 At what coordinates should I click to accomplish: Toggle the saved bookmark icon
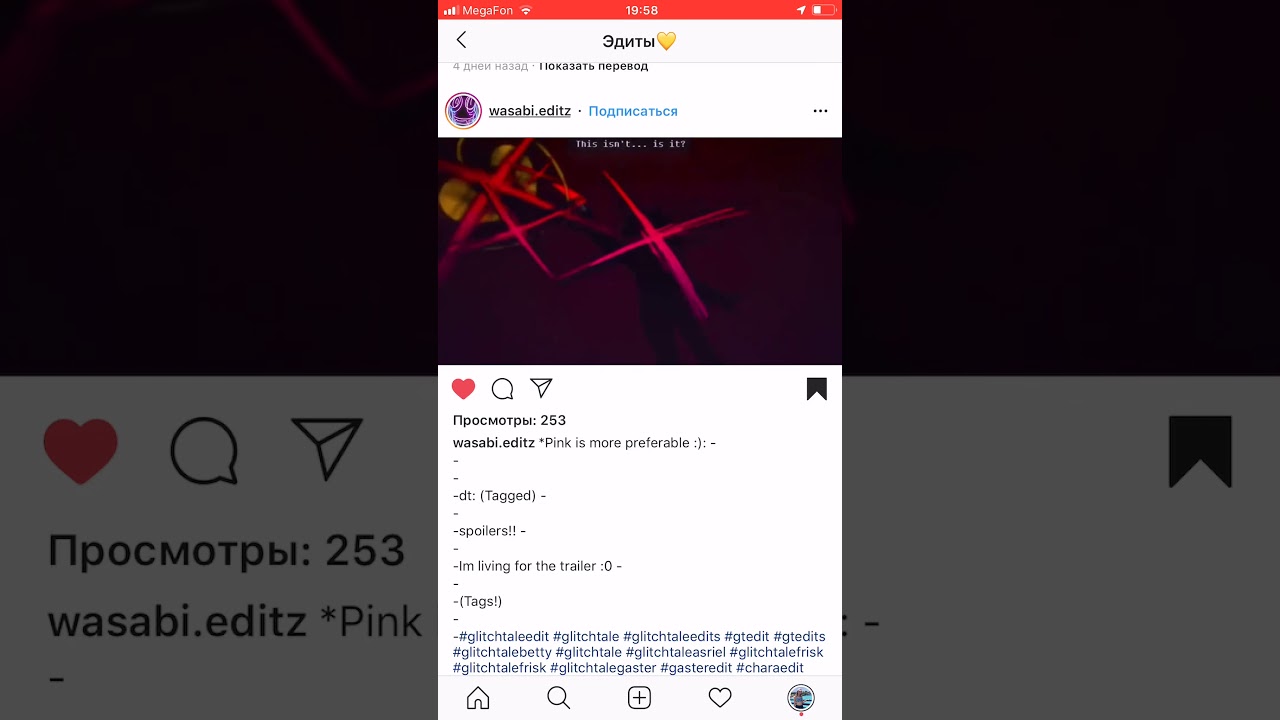point(817,389)
